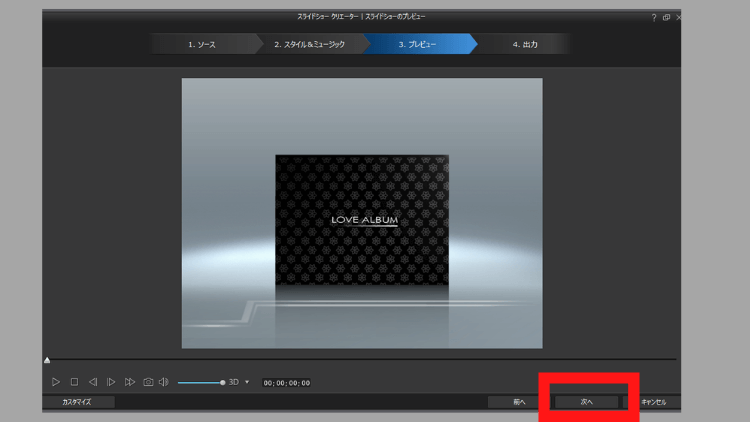Image resolution: width=750 pixels, height=422 pixels.
Task: Step back to previous frame
Action: click(x=93, y=382)
